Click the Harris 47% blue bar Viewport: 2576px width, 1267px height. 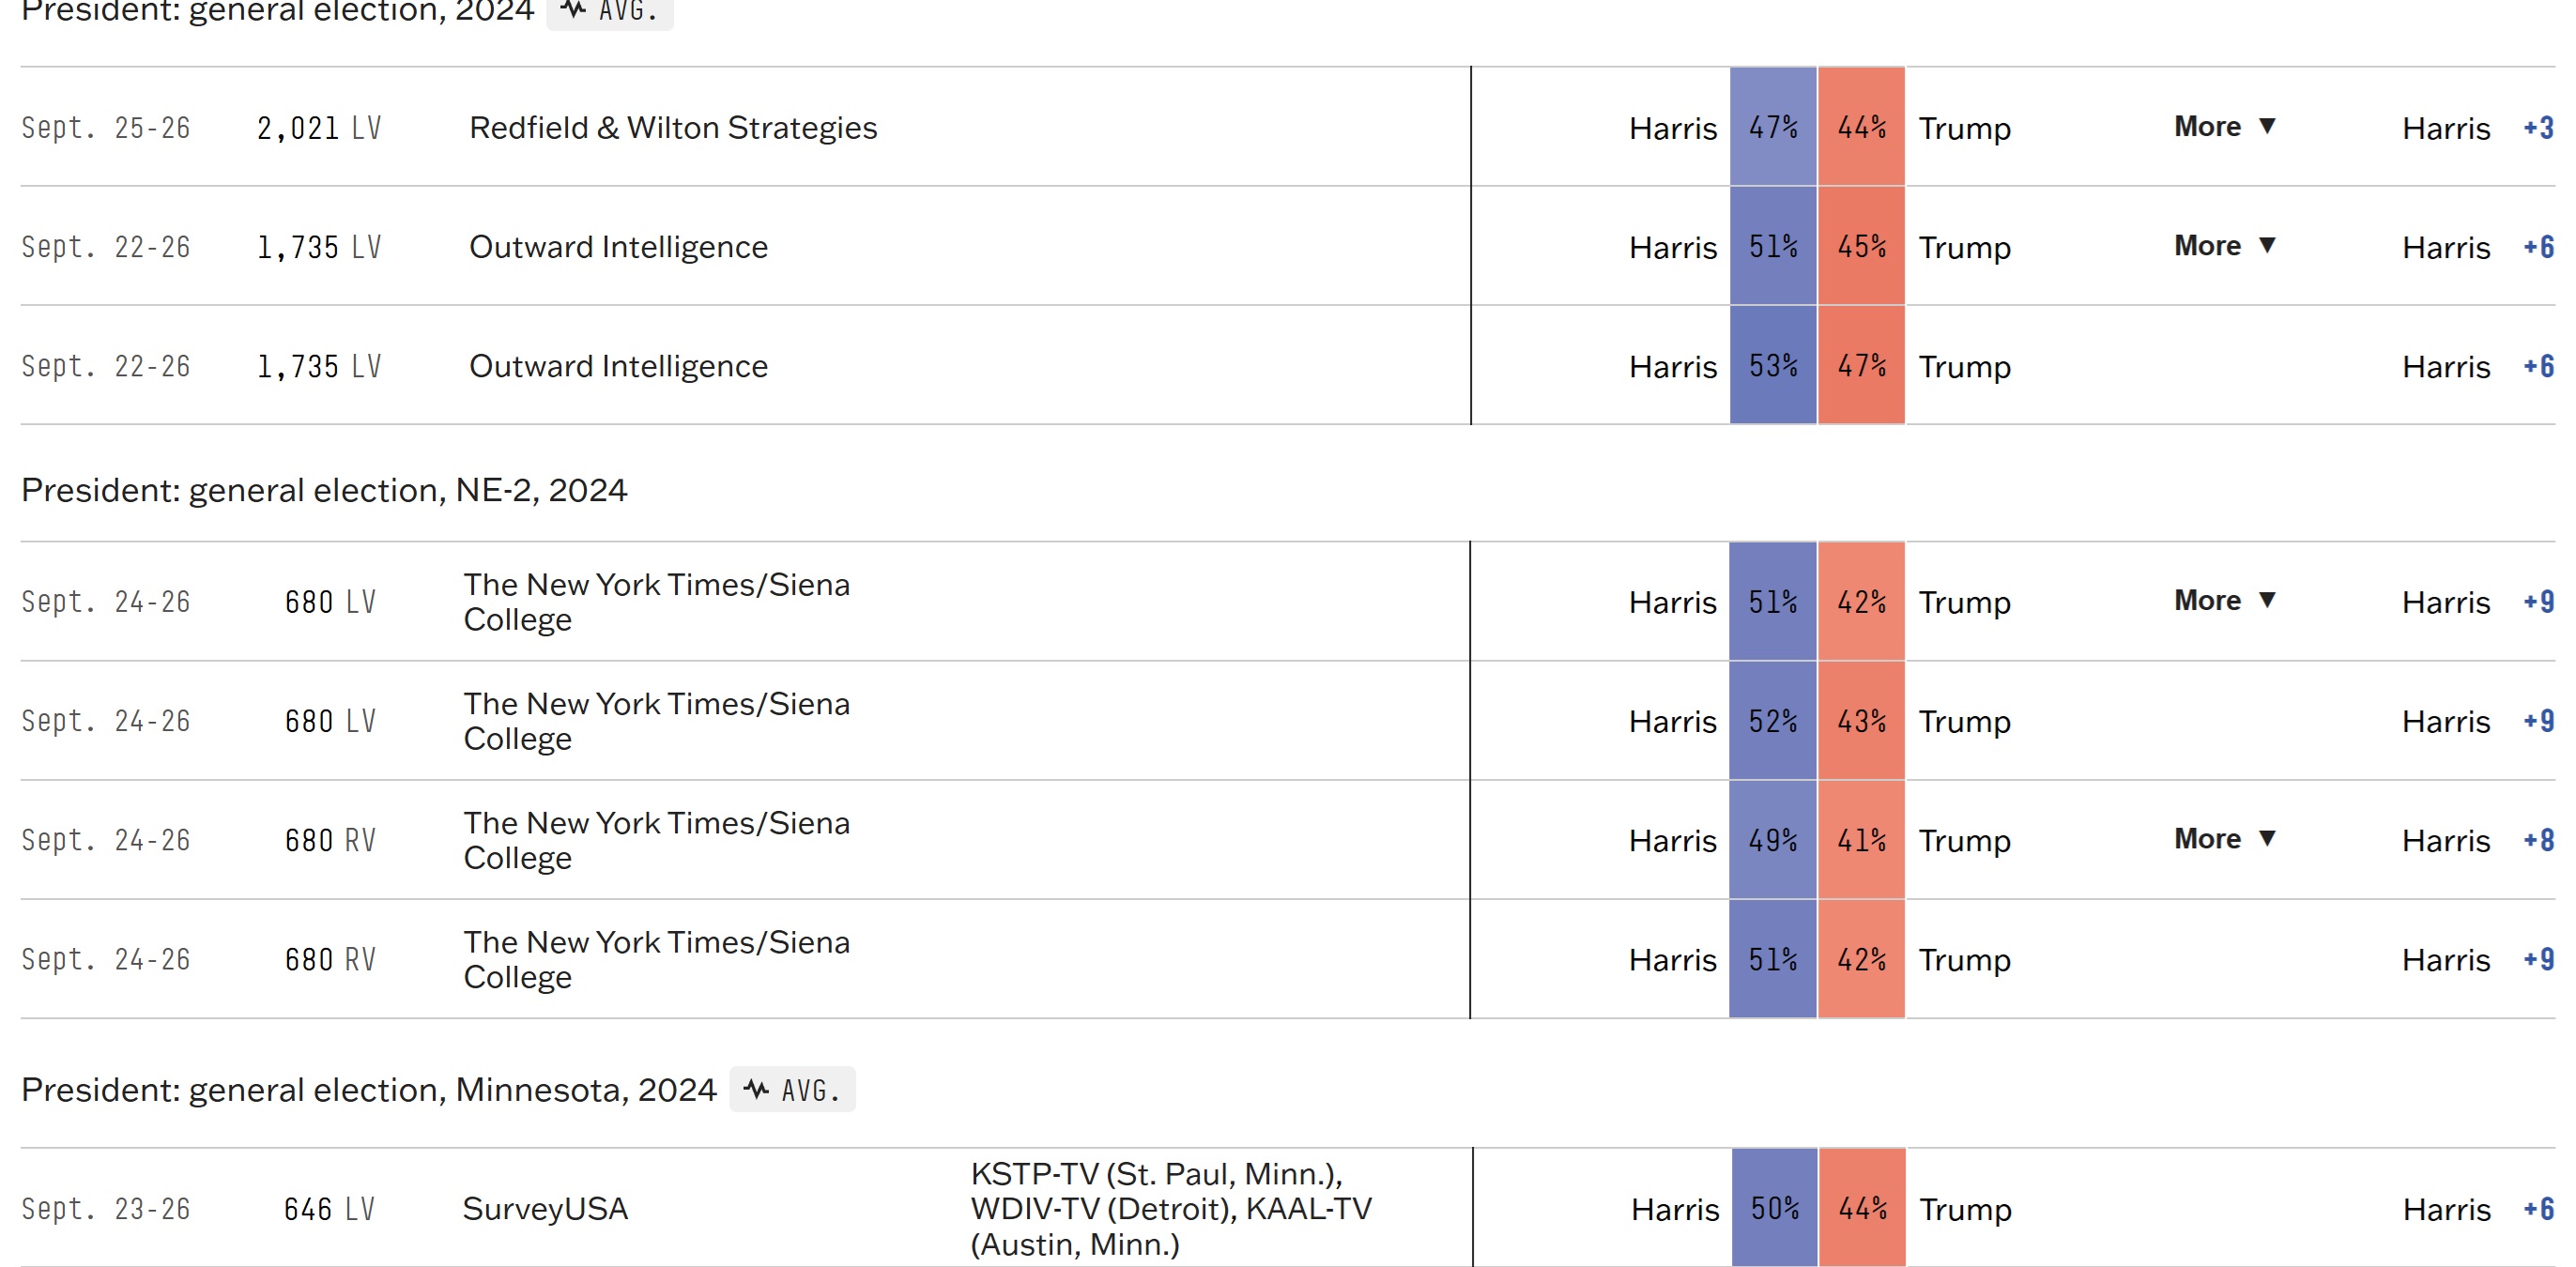pyautogui.click(x=1773, y=127)
